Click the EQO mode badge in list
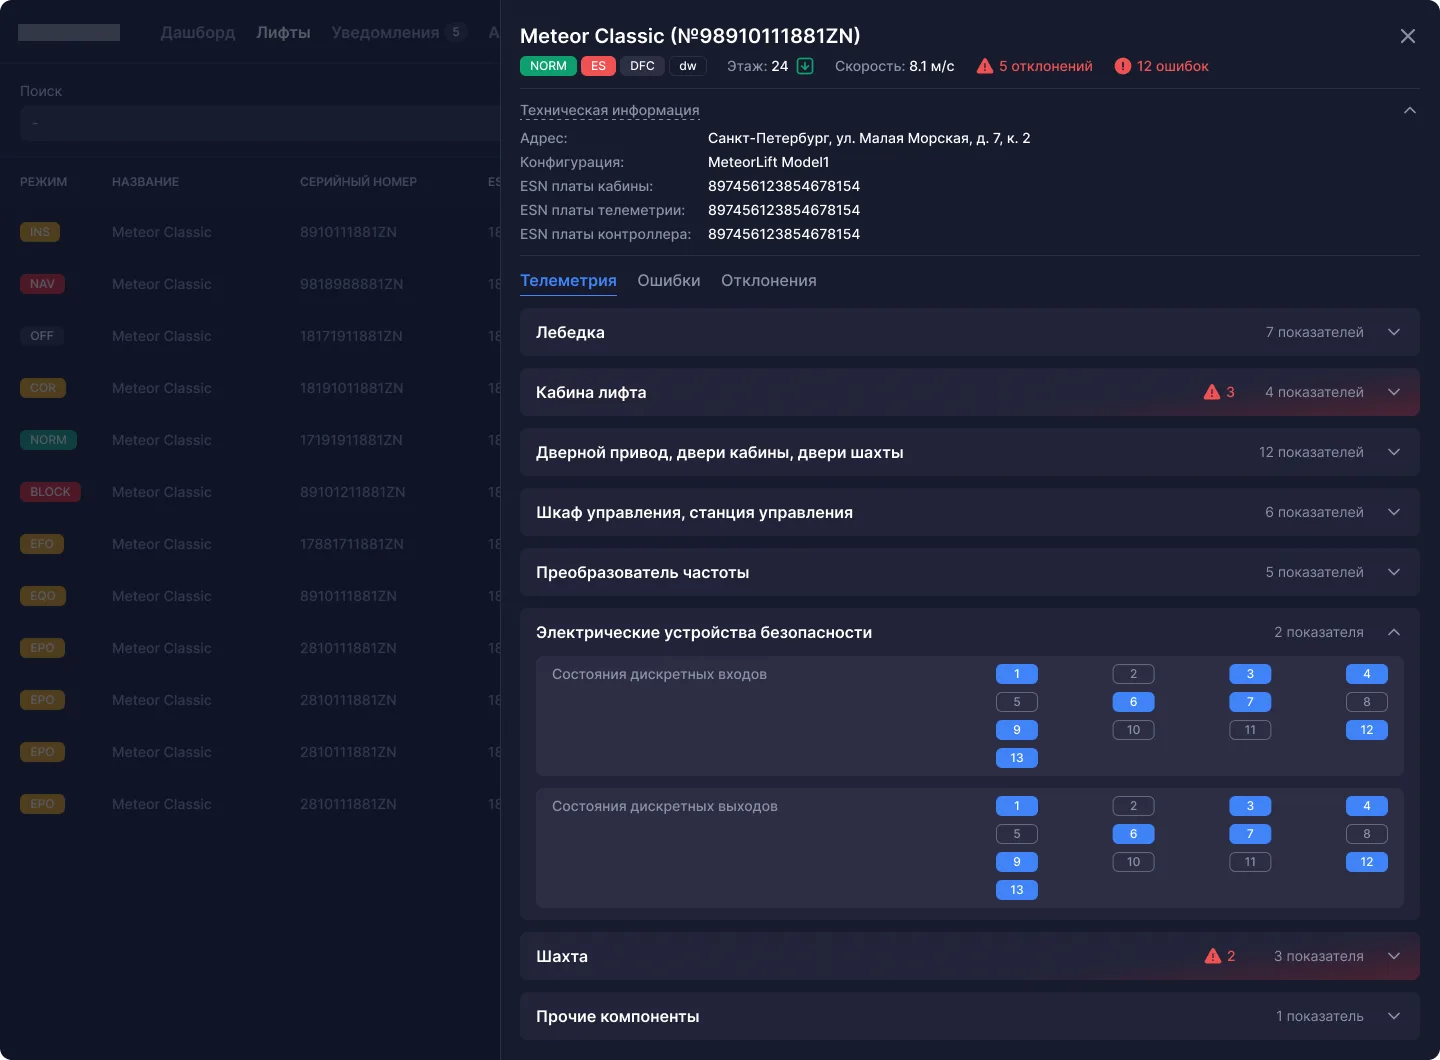This screenshot has width=1440, height=1060. coord(43,596)
